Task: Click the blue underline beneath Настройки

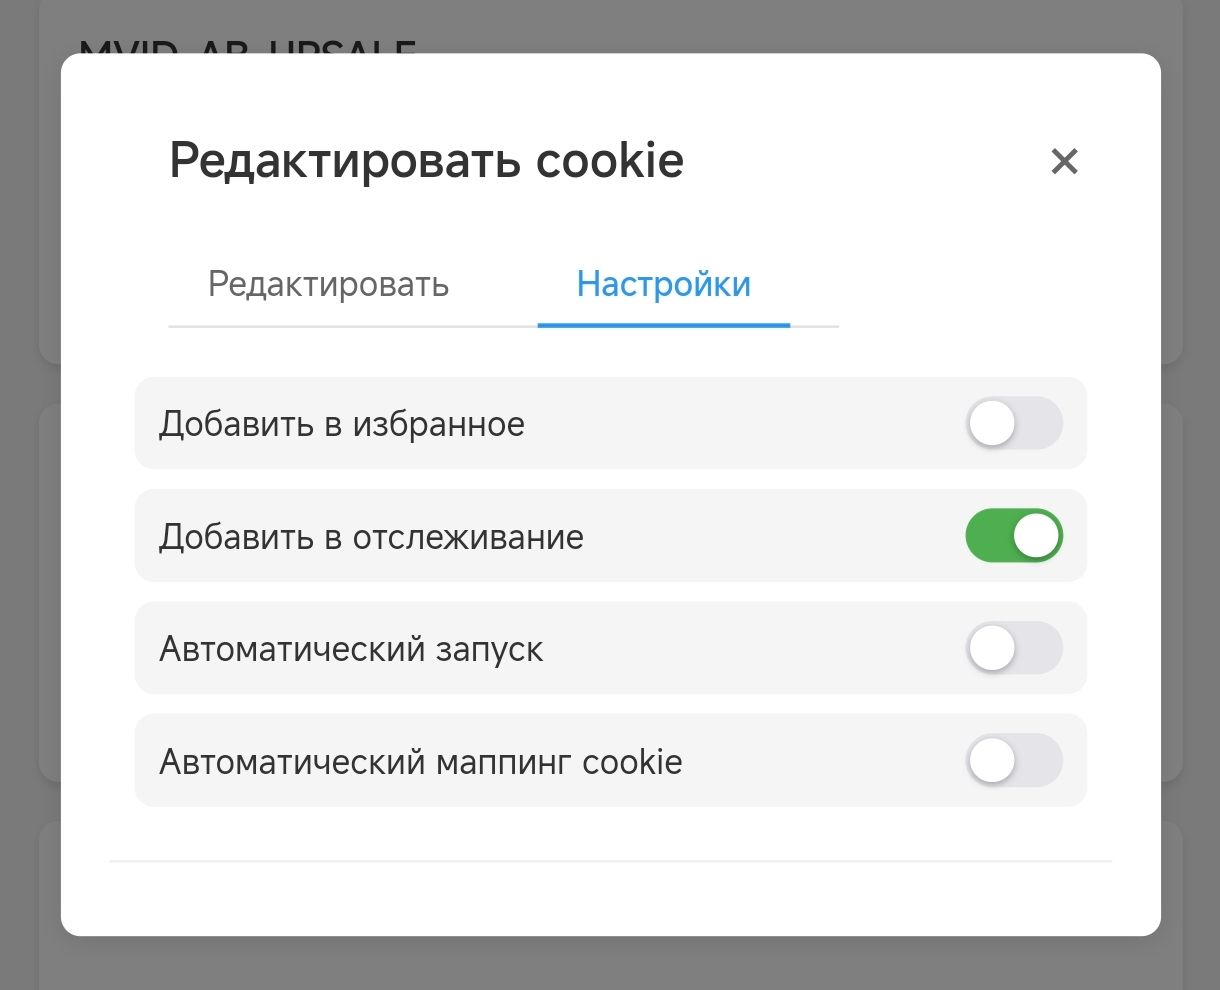Action: [663, 325]
